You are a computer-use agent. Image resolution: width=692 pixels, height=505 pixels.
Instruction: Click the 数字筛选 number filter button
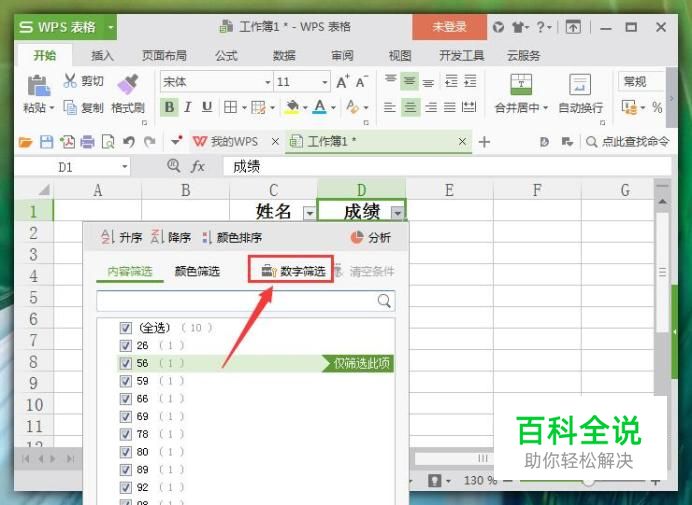[x=291, y=269]
